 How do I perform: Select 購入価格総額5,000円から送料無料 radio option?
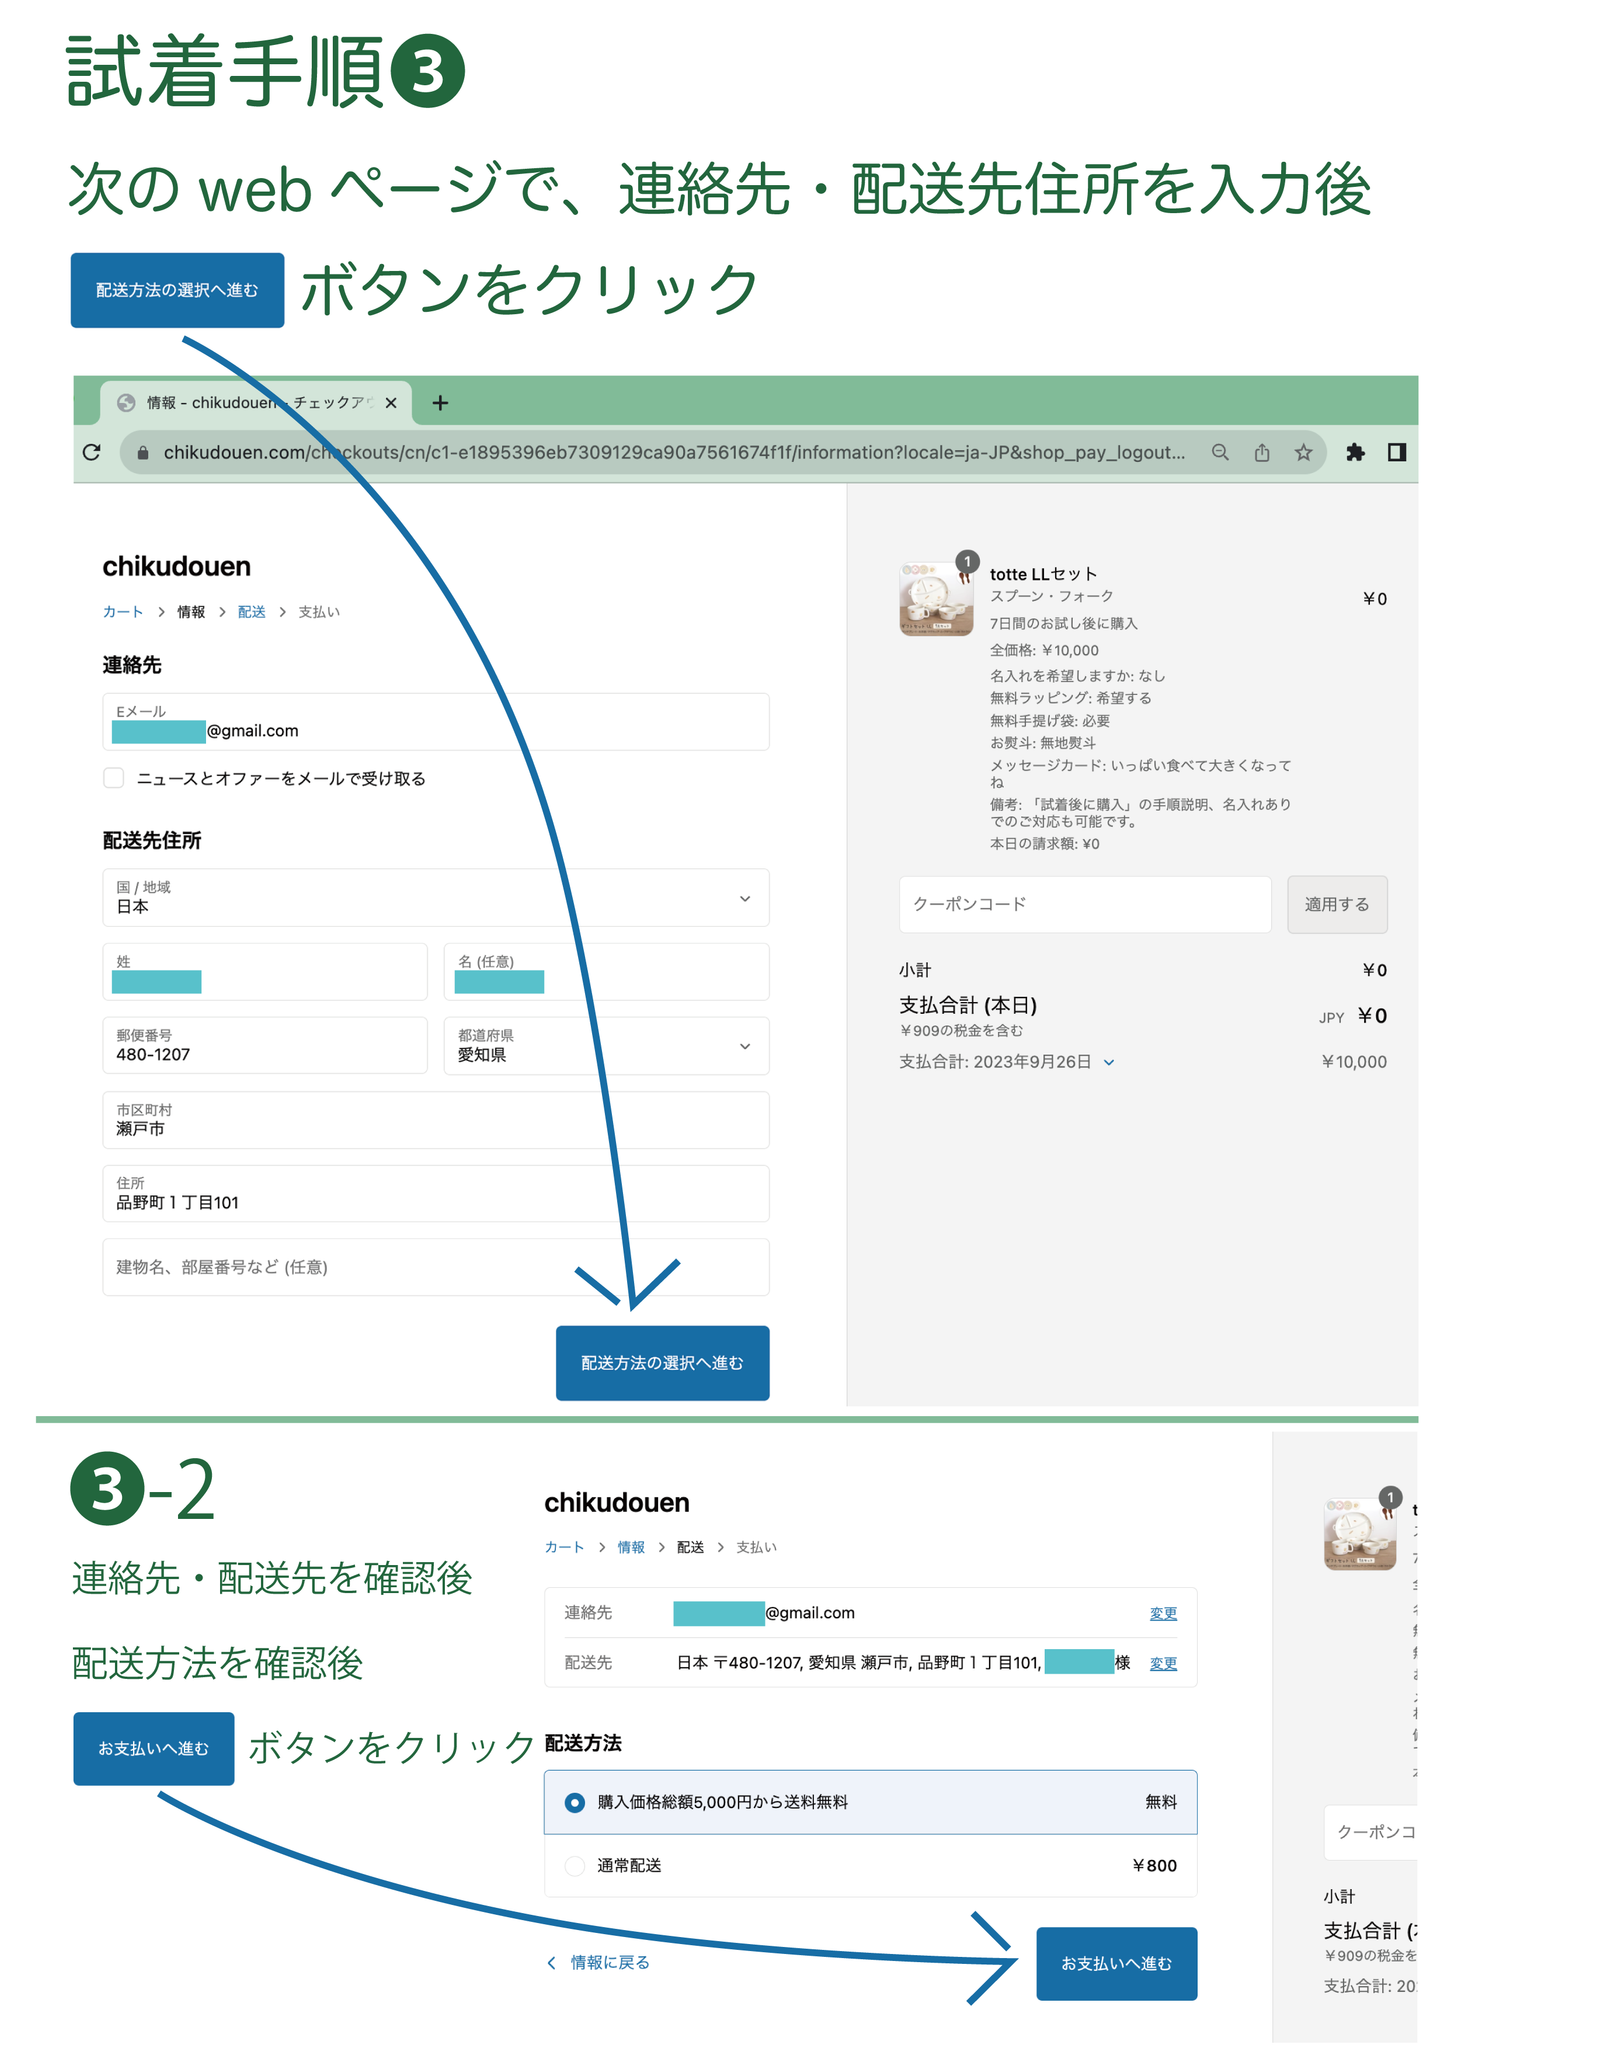pos(575,1802)
